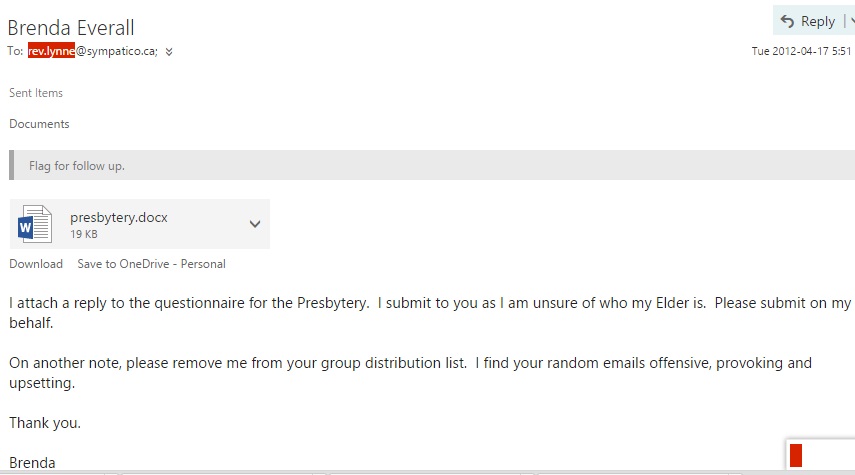This screenshot has height=475, width=855.
Task: Click Save to OneDrive - Personal
Action: (151, 264)
